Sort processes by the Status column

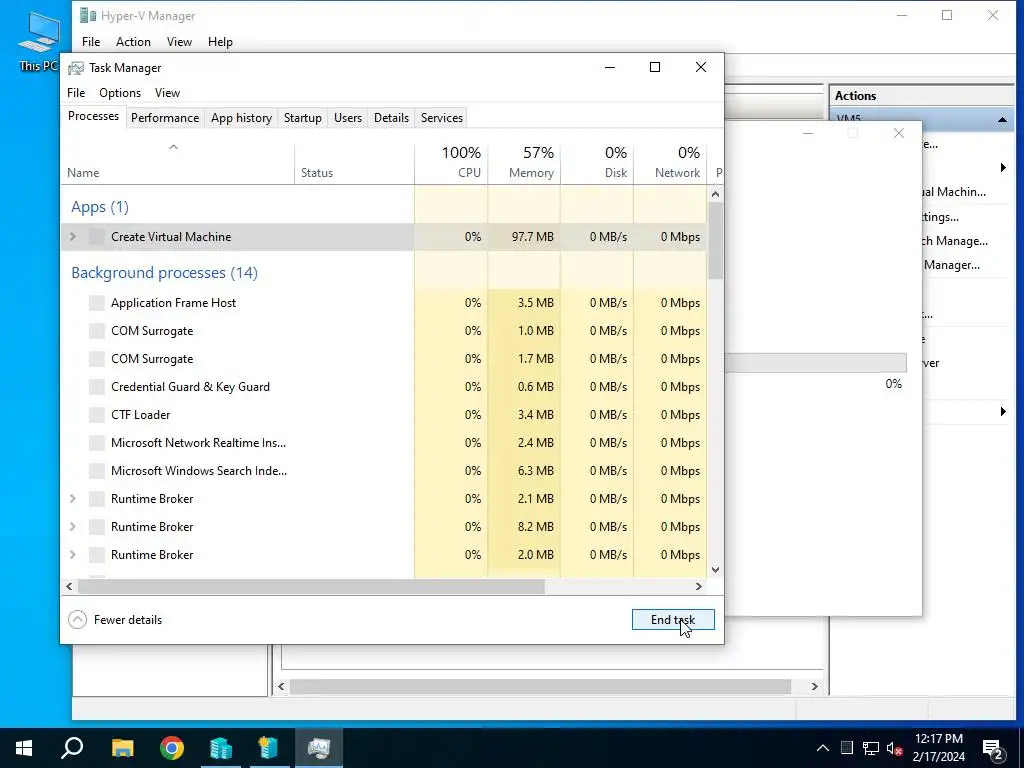pos(354,162)
